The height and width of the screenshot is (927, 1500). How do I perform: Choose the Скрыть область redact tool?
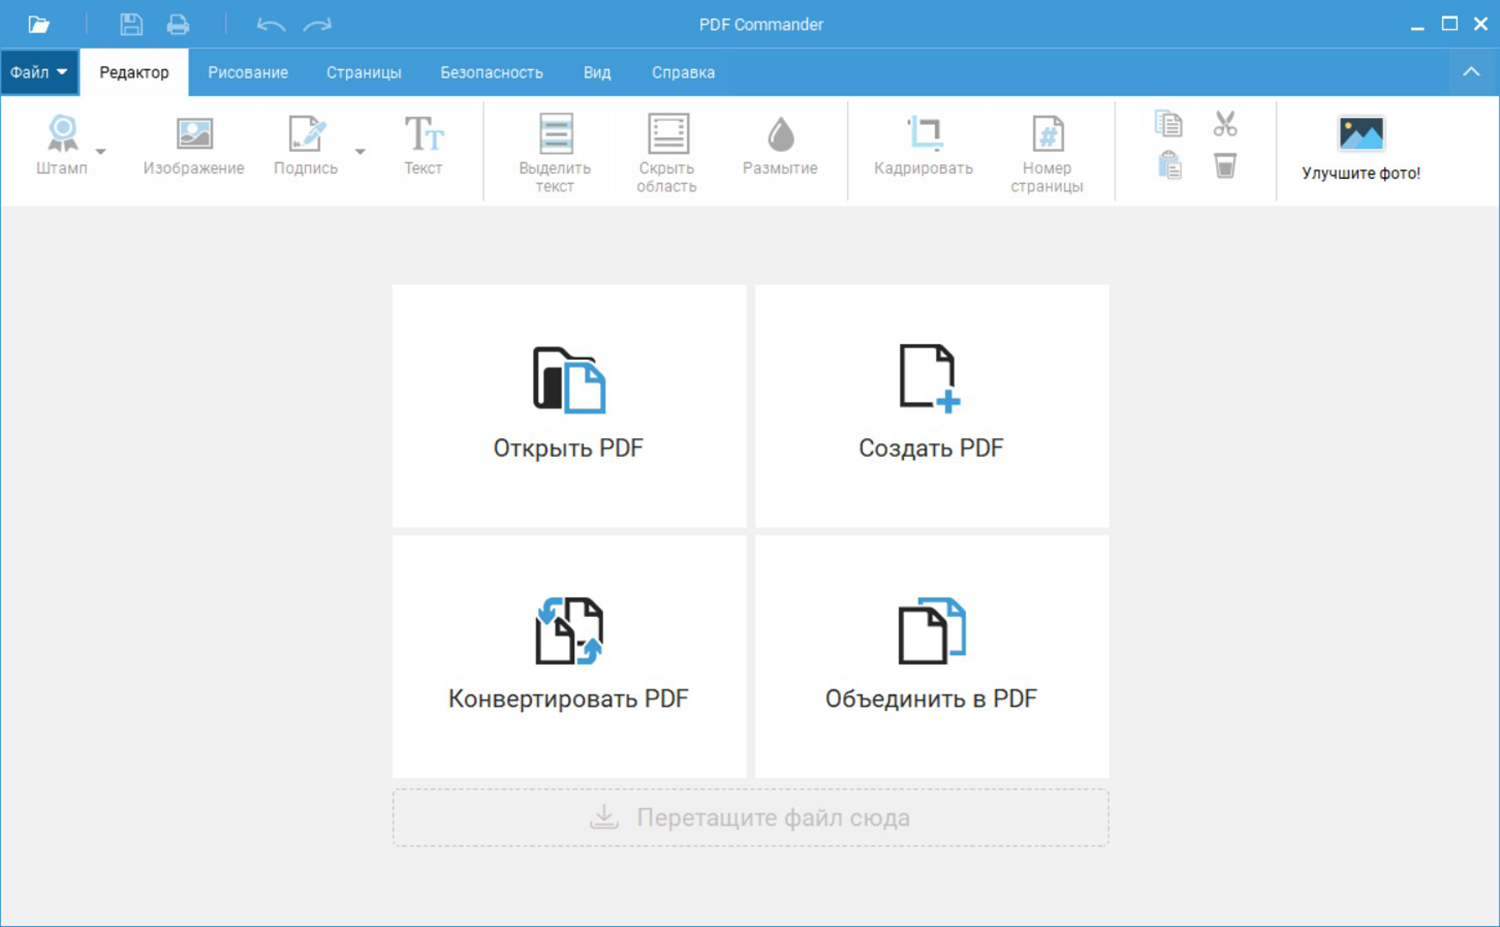[x=667, y=153]
